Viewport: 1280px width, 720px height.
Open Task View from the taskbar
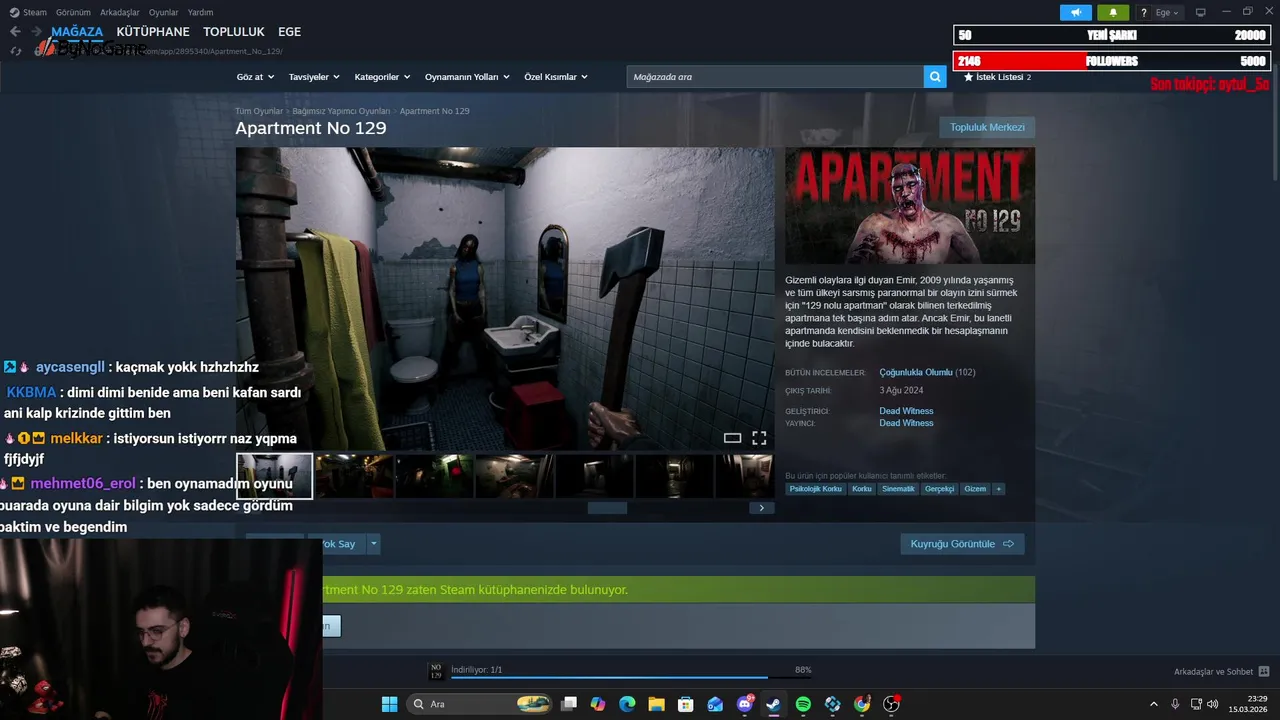point(569,704)
